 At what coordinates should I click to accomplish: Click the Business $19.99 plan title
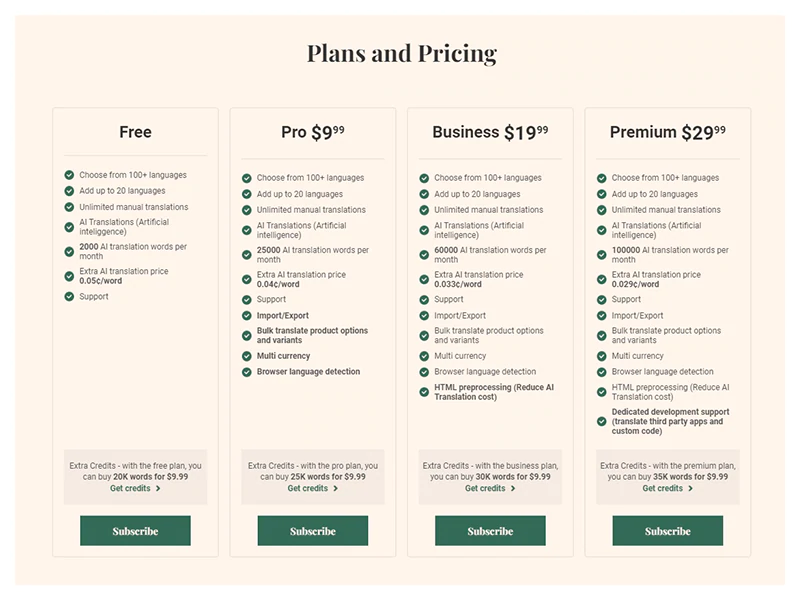click(x=490, y=132)
